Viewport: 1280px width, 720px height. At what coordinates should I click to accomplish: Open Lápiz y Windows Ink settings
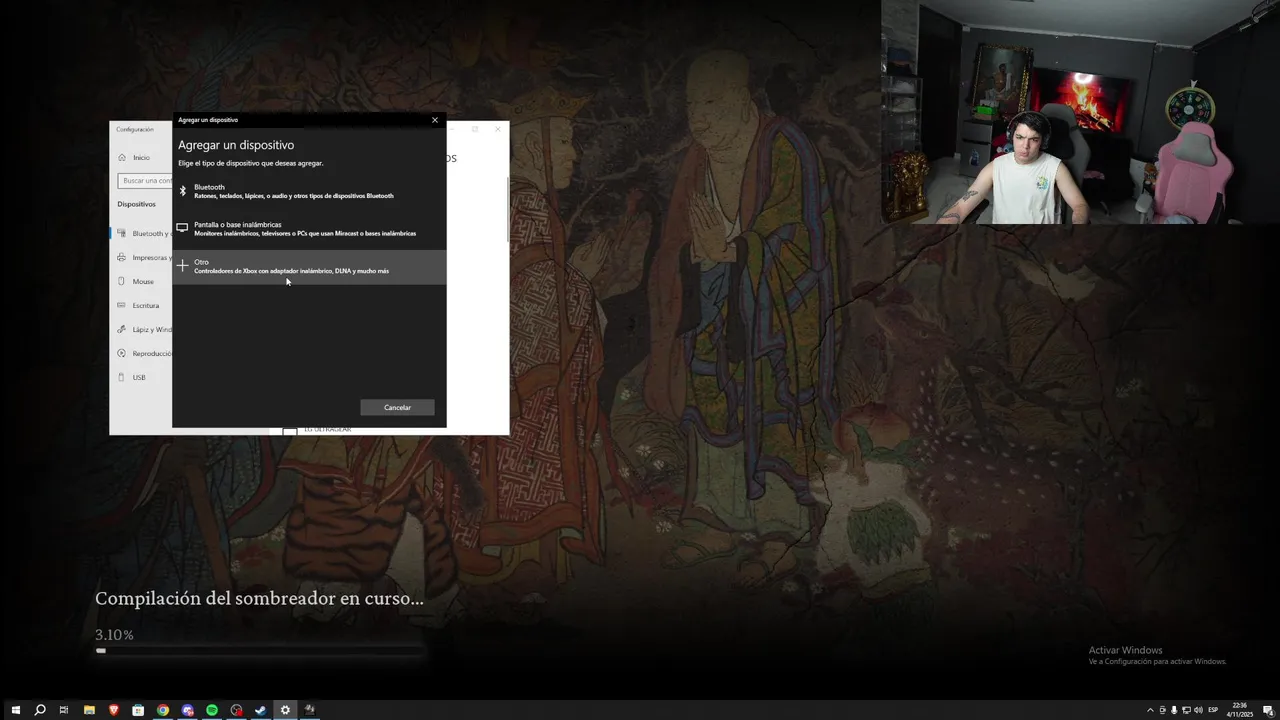(x=140, y=329)
